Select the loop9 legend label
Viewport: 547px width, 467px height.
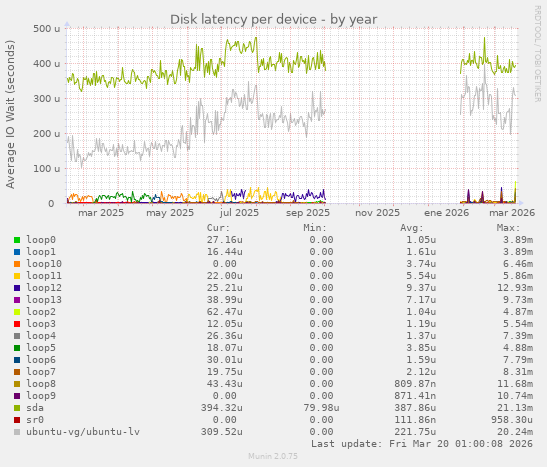[x=41, y=396]
